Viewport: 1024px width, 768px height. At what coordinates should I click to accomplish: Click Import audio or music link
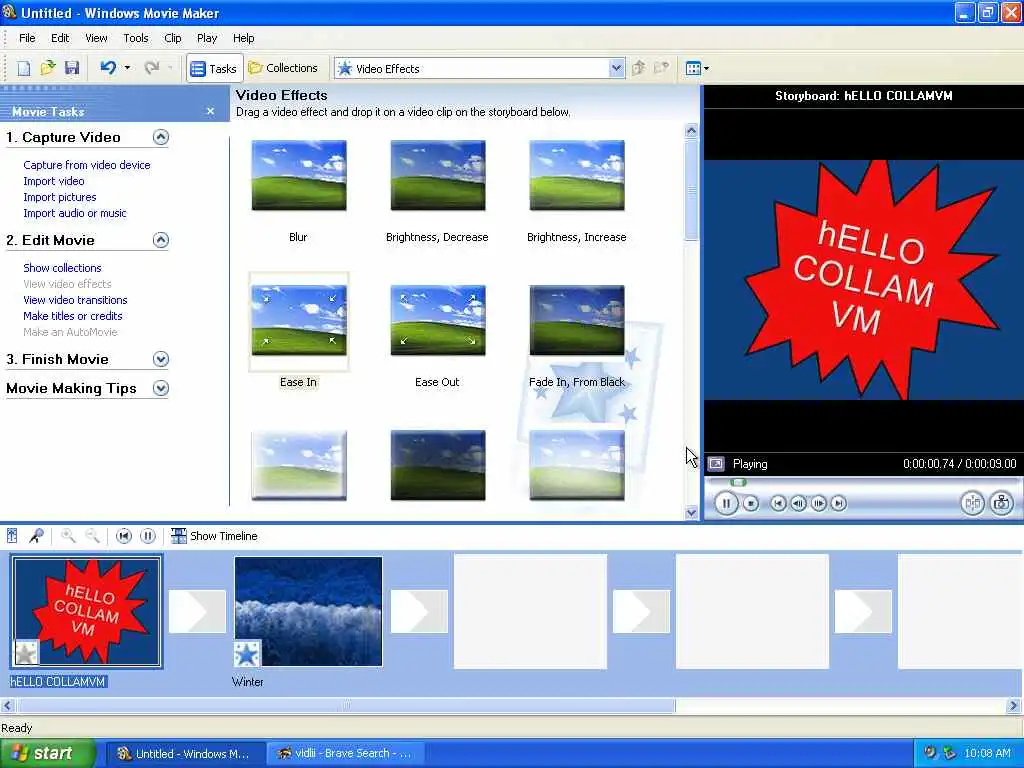(x=74, y=213)
